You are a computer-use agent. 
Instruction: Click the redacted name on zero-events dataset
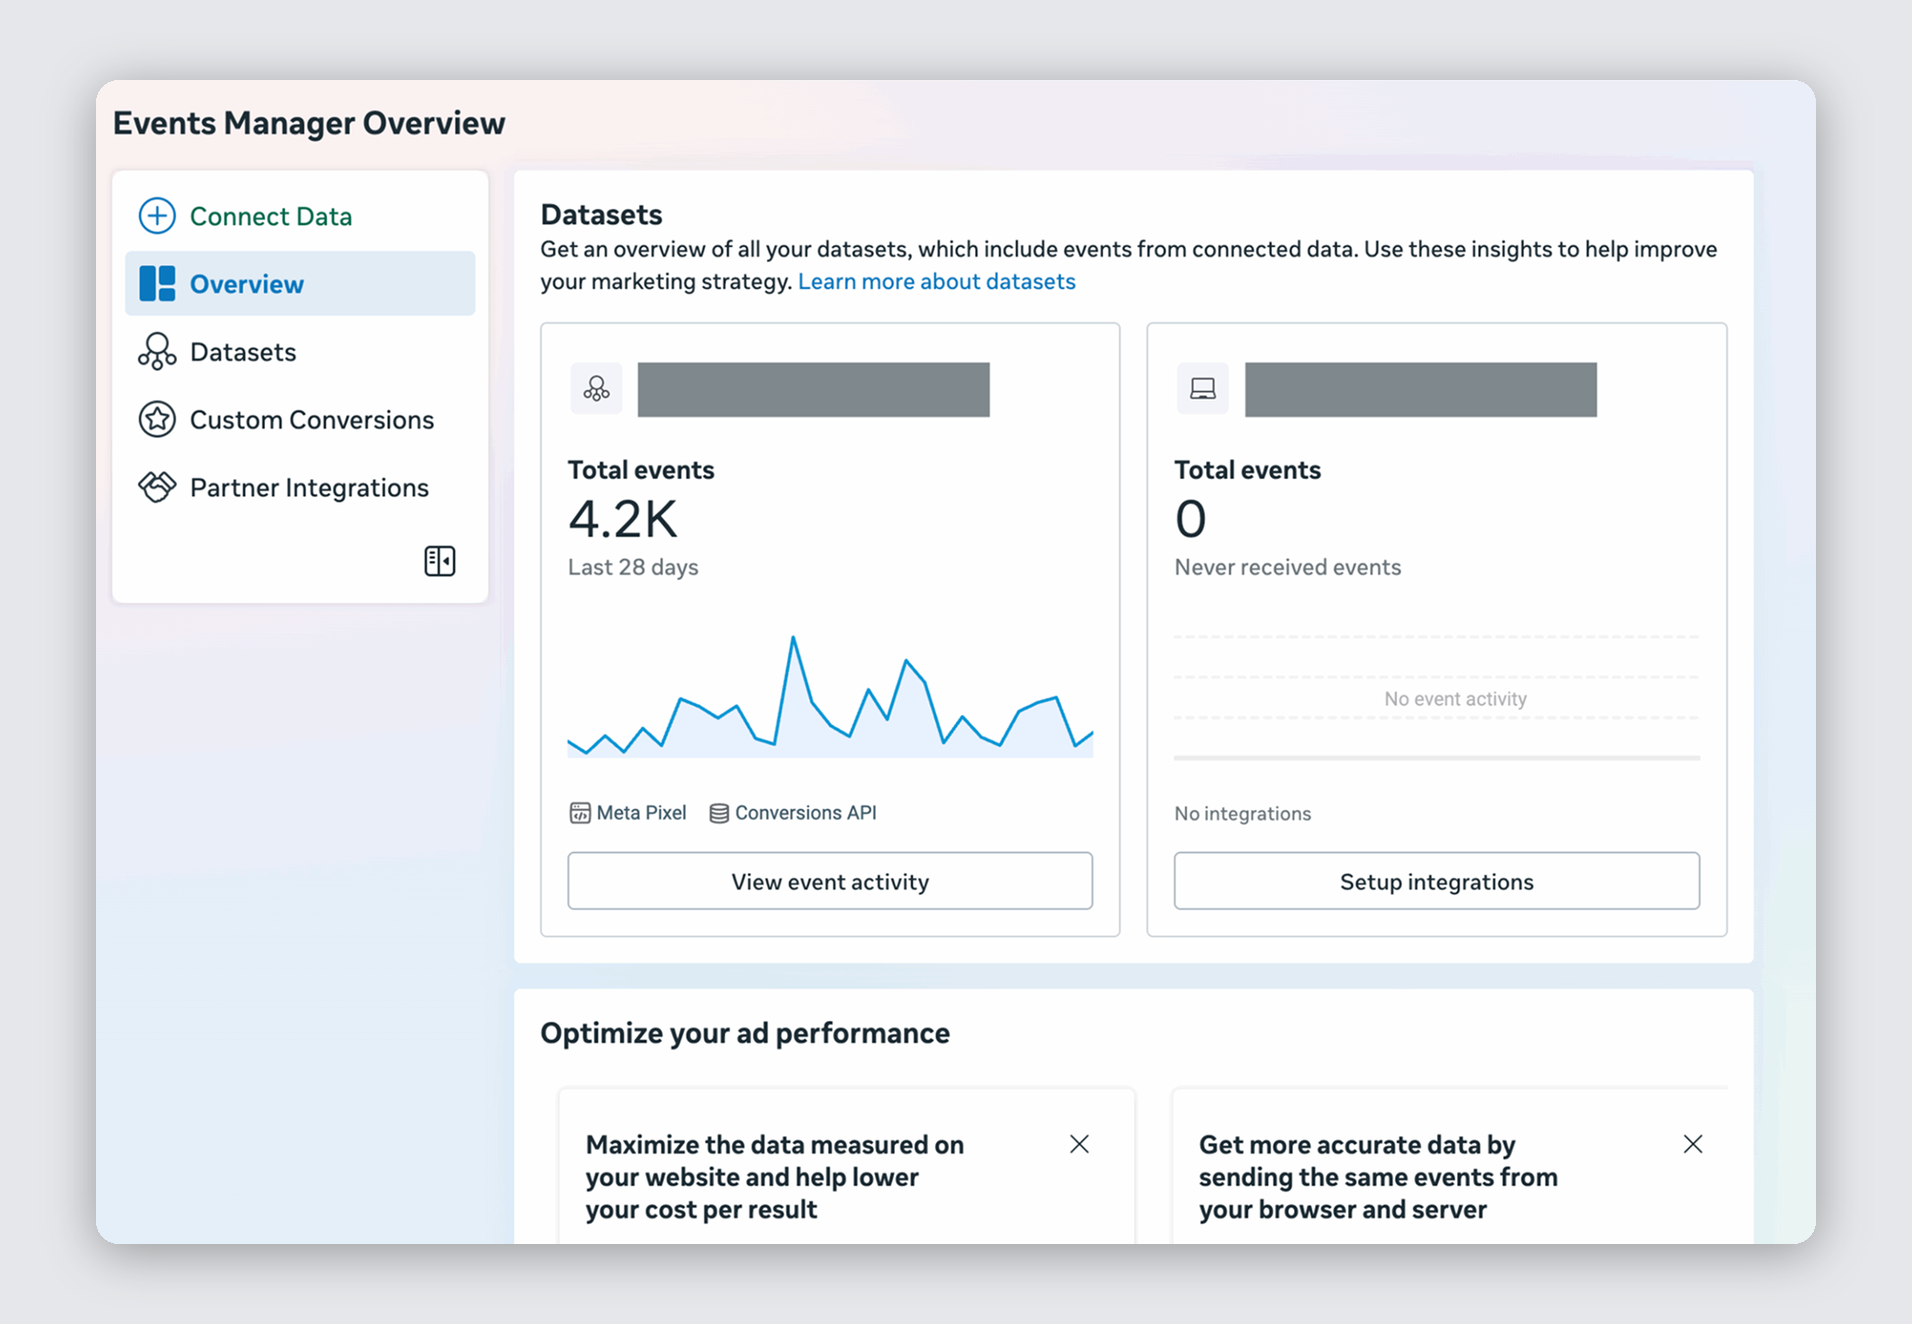click(1420, 390)
